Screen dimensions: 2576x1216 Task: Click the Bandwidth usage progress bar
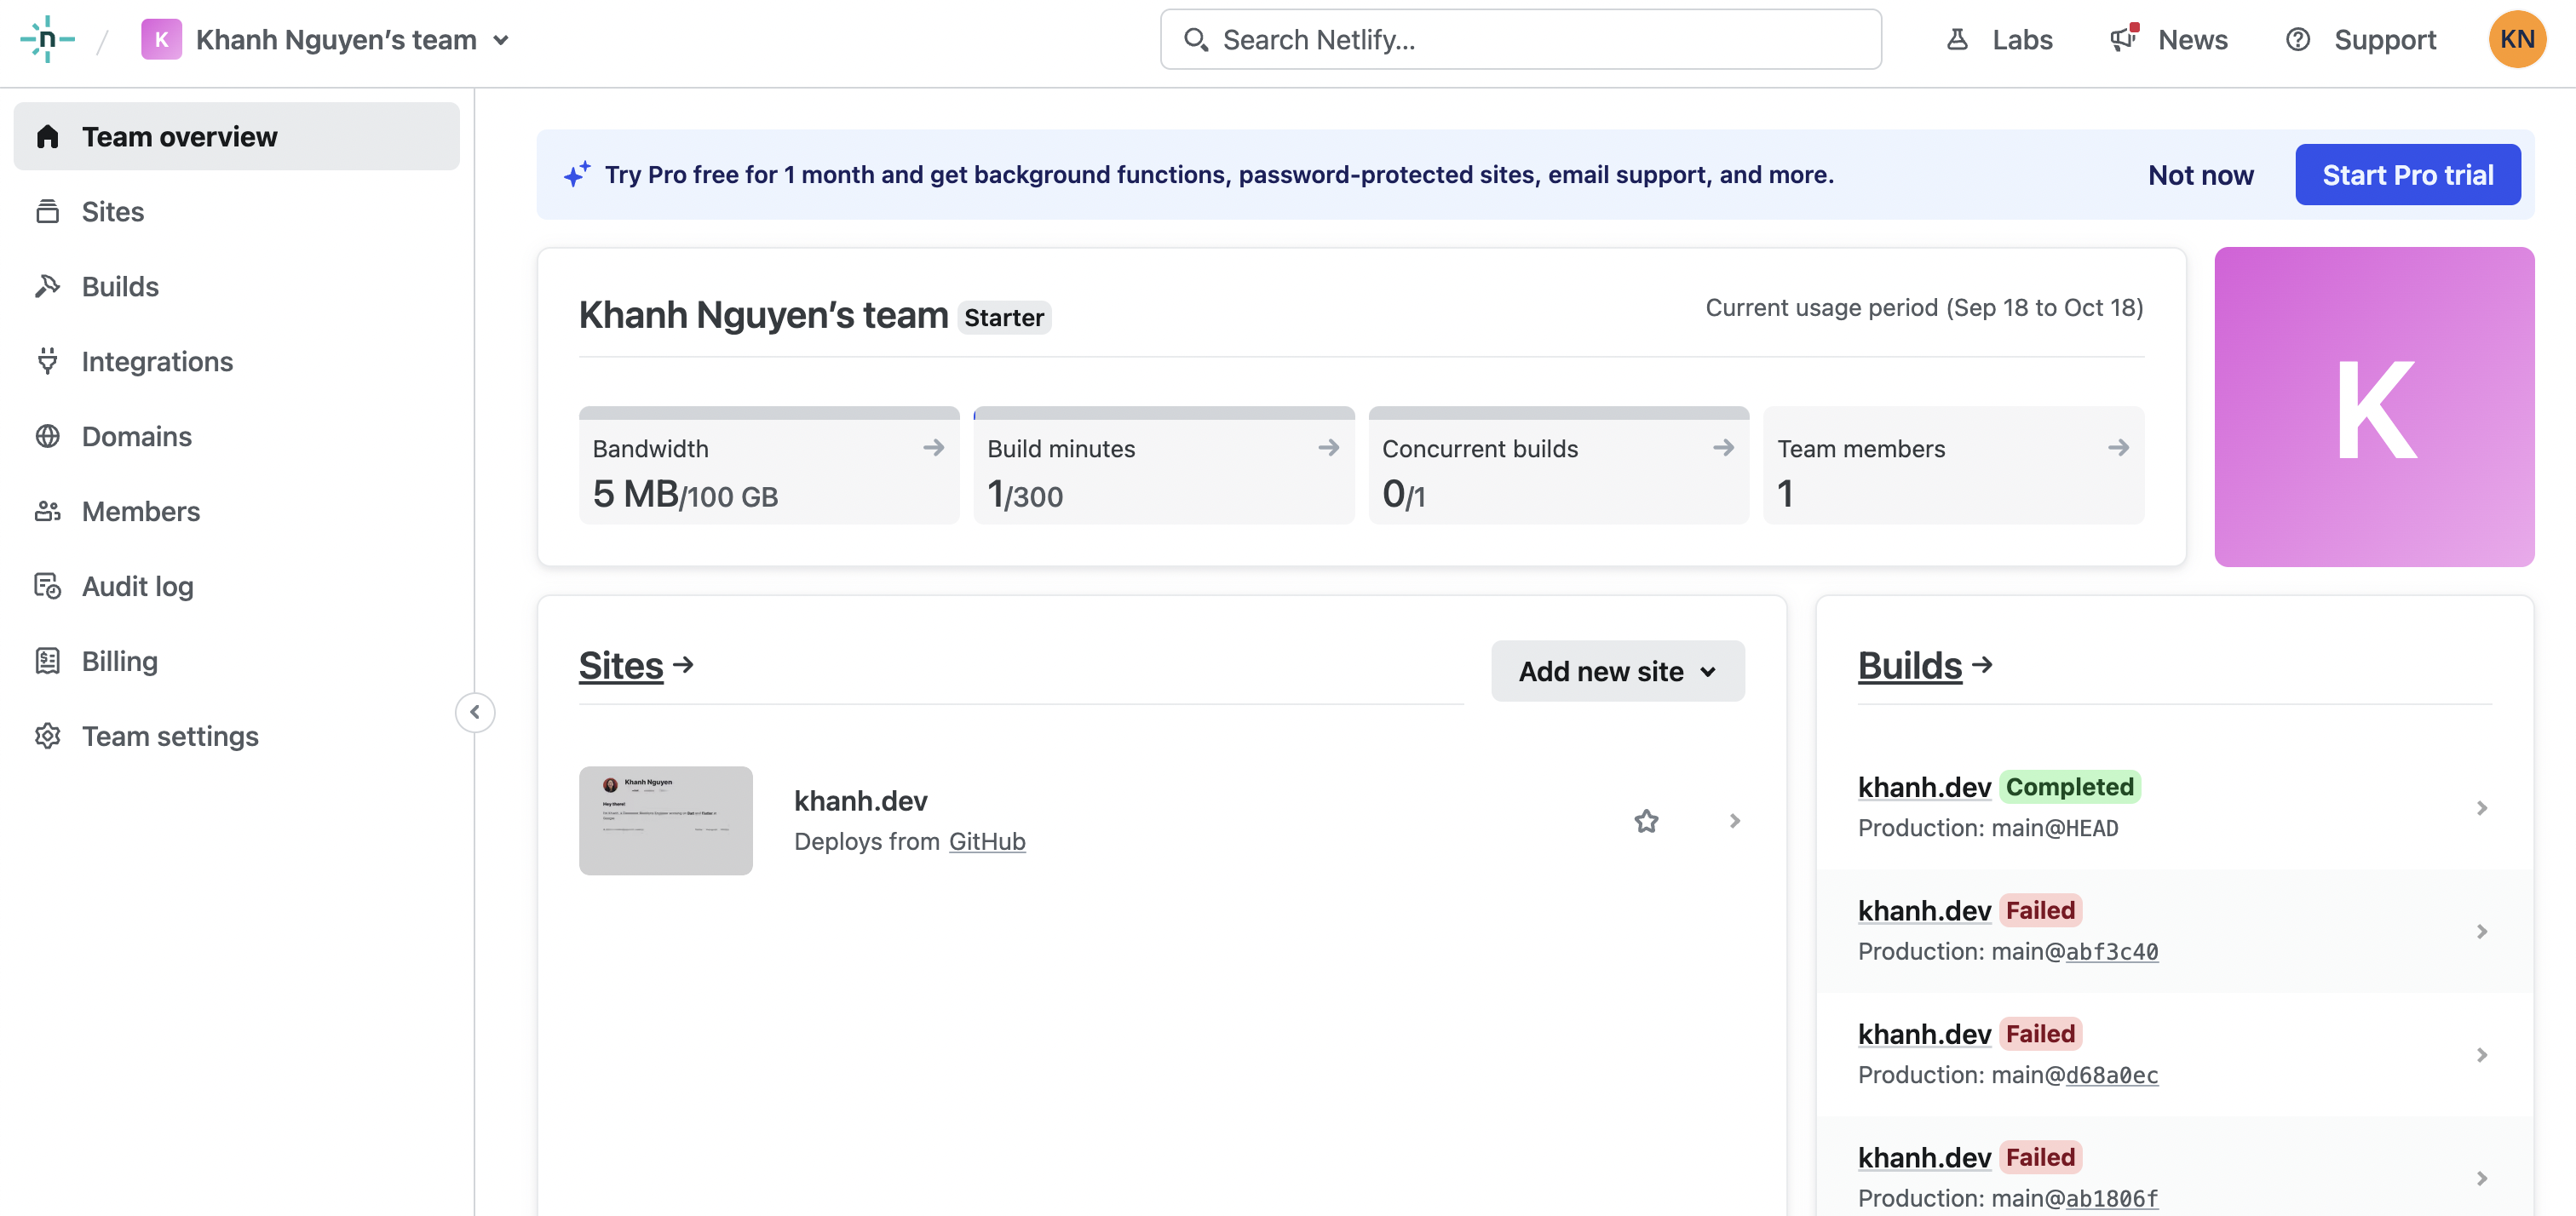[x=769, y=413]
